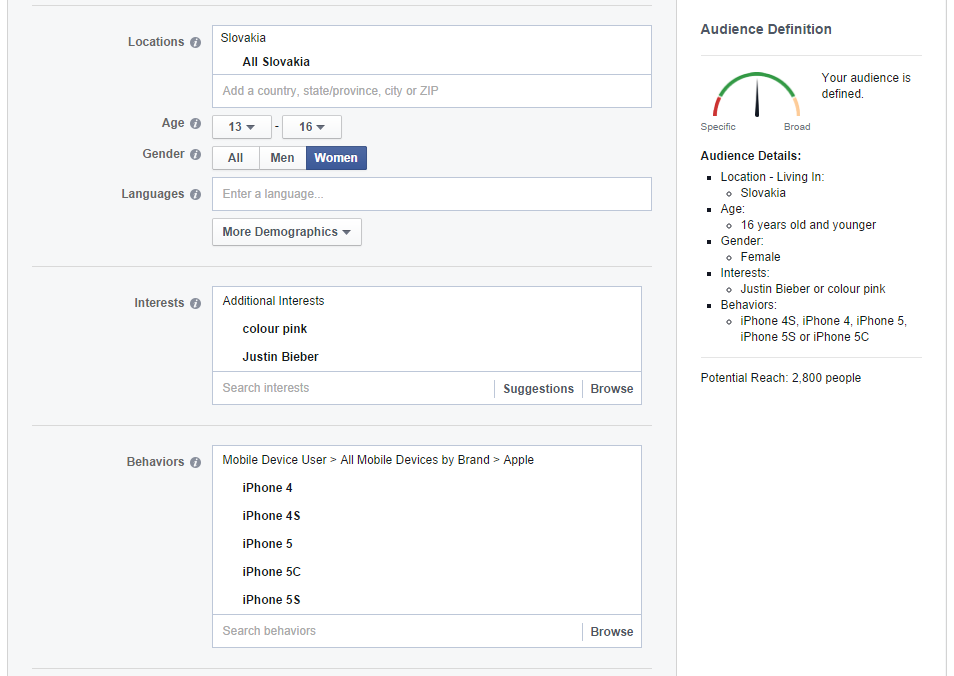Click the info icon next to Interests

pos(196,304)
